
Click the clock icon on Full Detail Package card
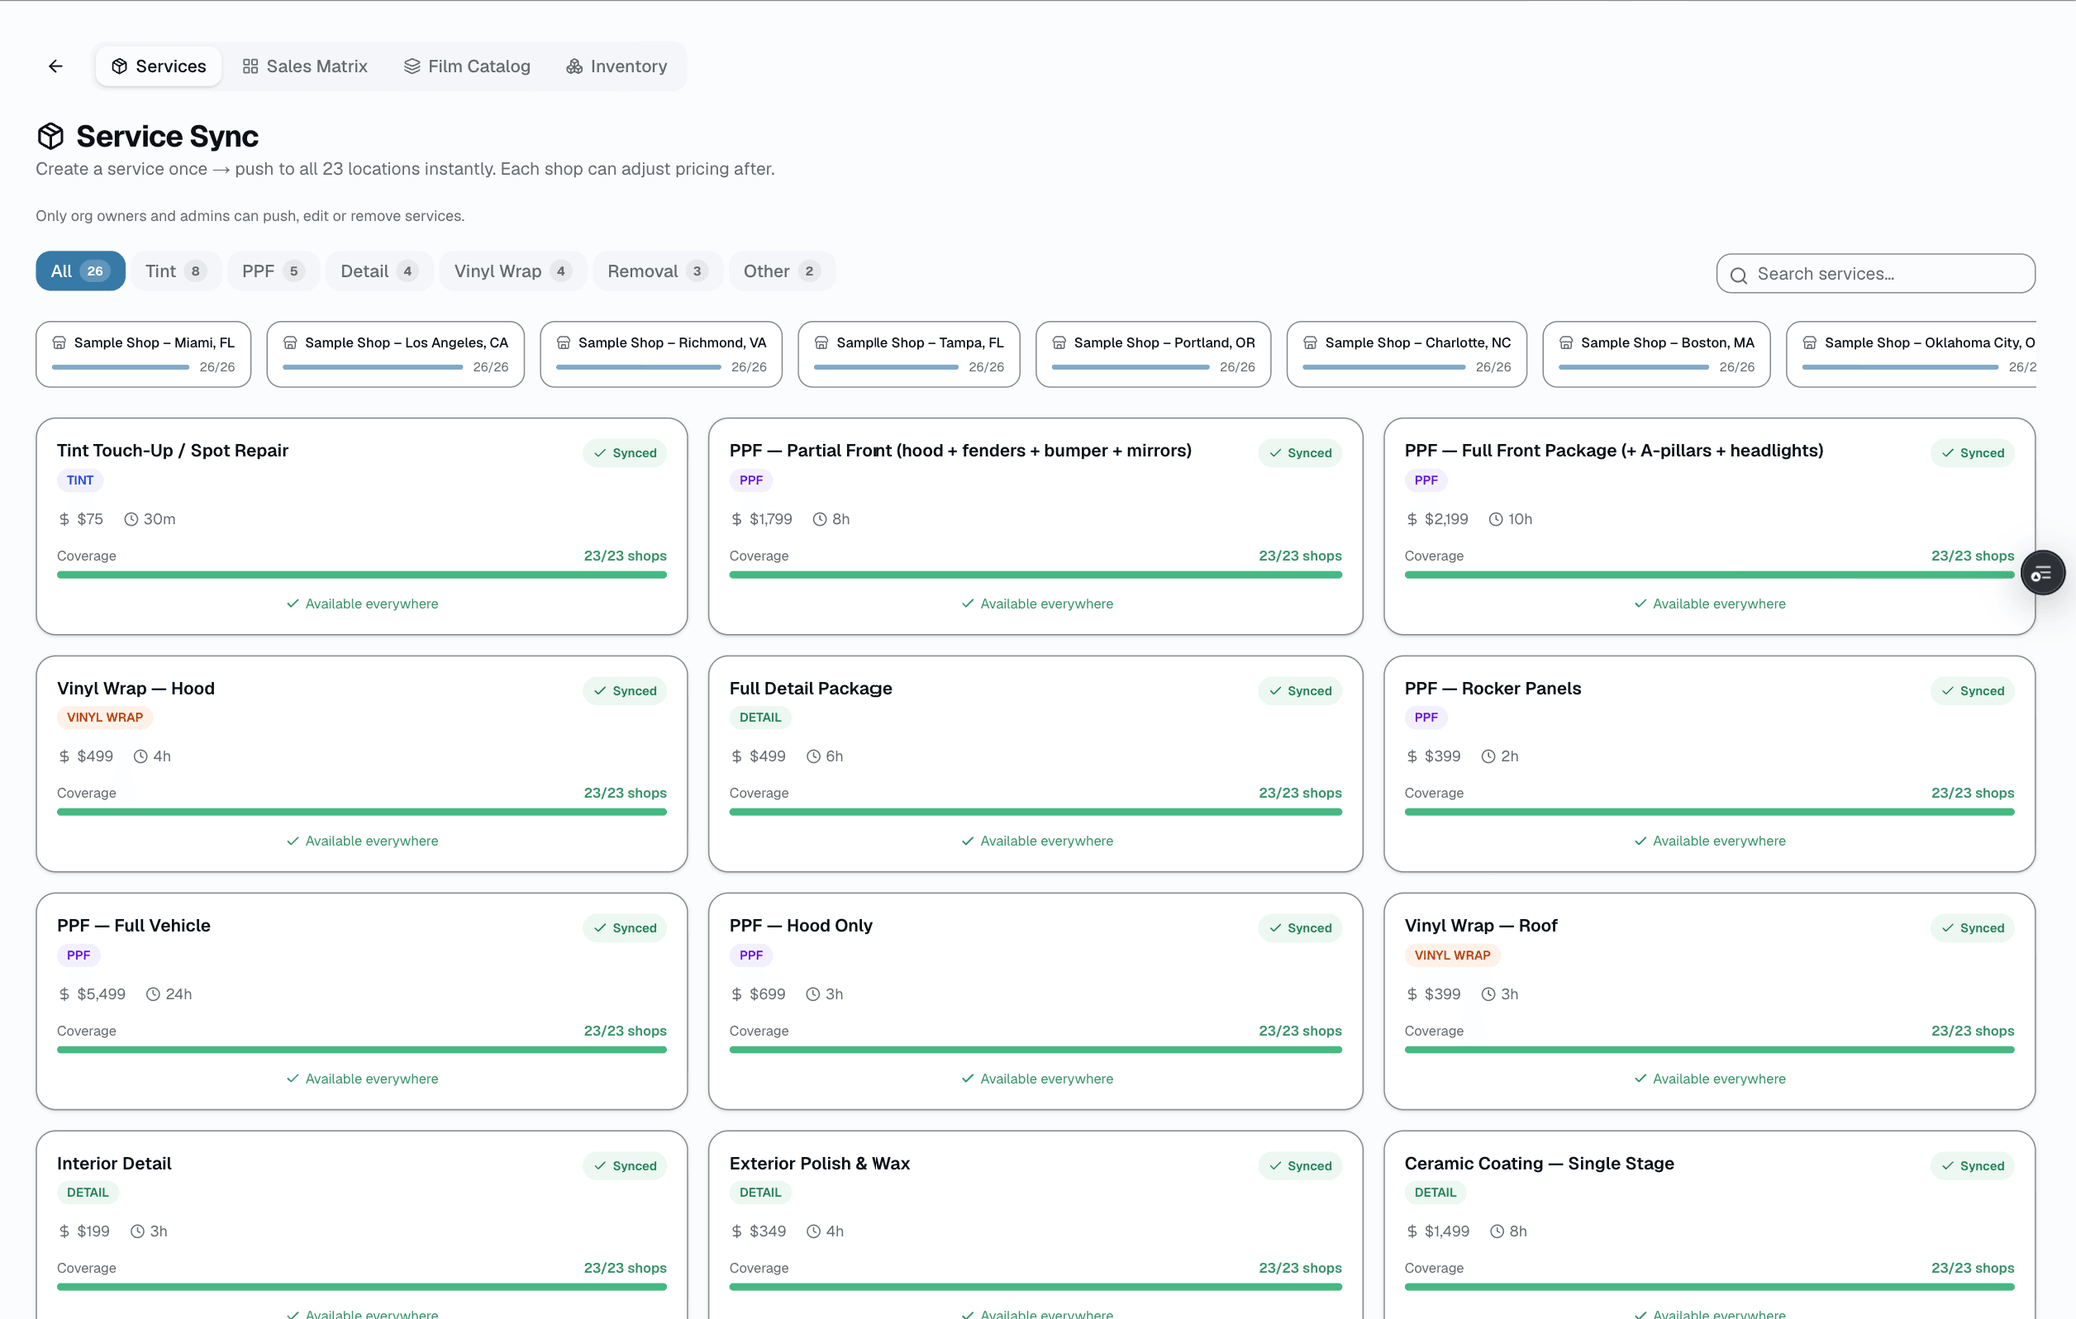[813, 756]
